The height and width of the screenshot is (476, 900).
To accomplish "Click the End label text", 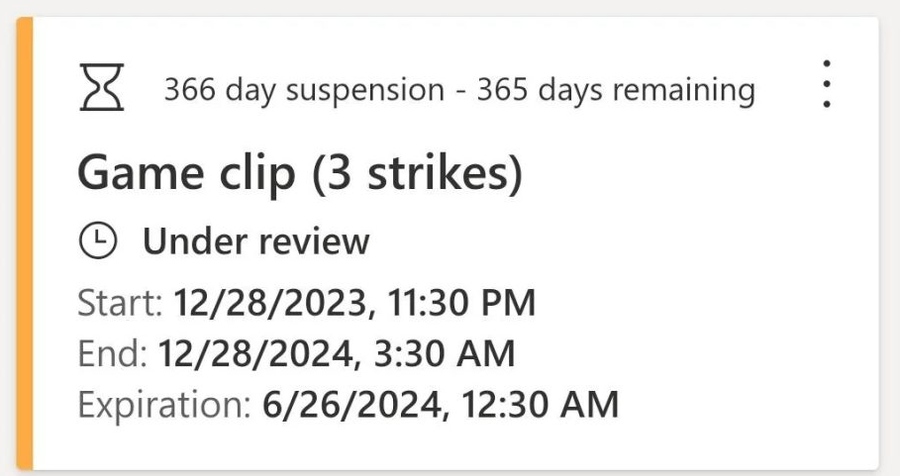I will pos(113,354).
